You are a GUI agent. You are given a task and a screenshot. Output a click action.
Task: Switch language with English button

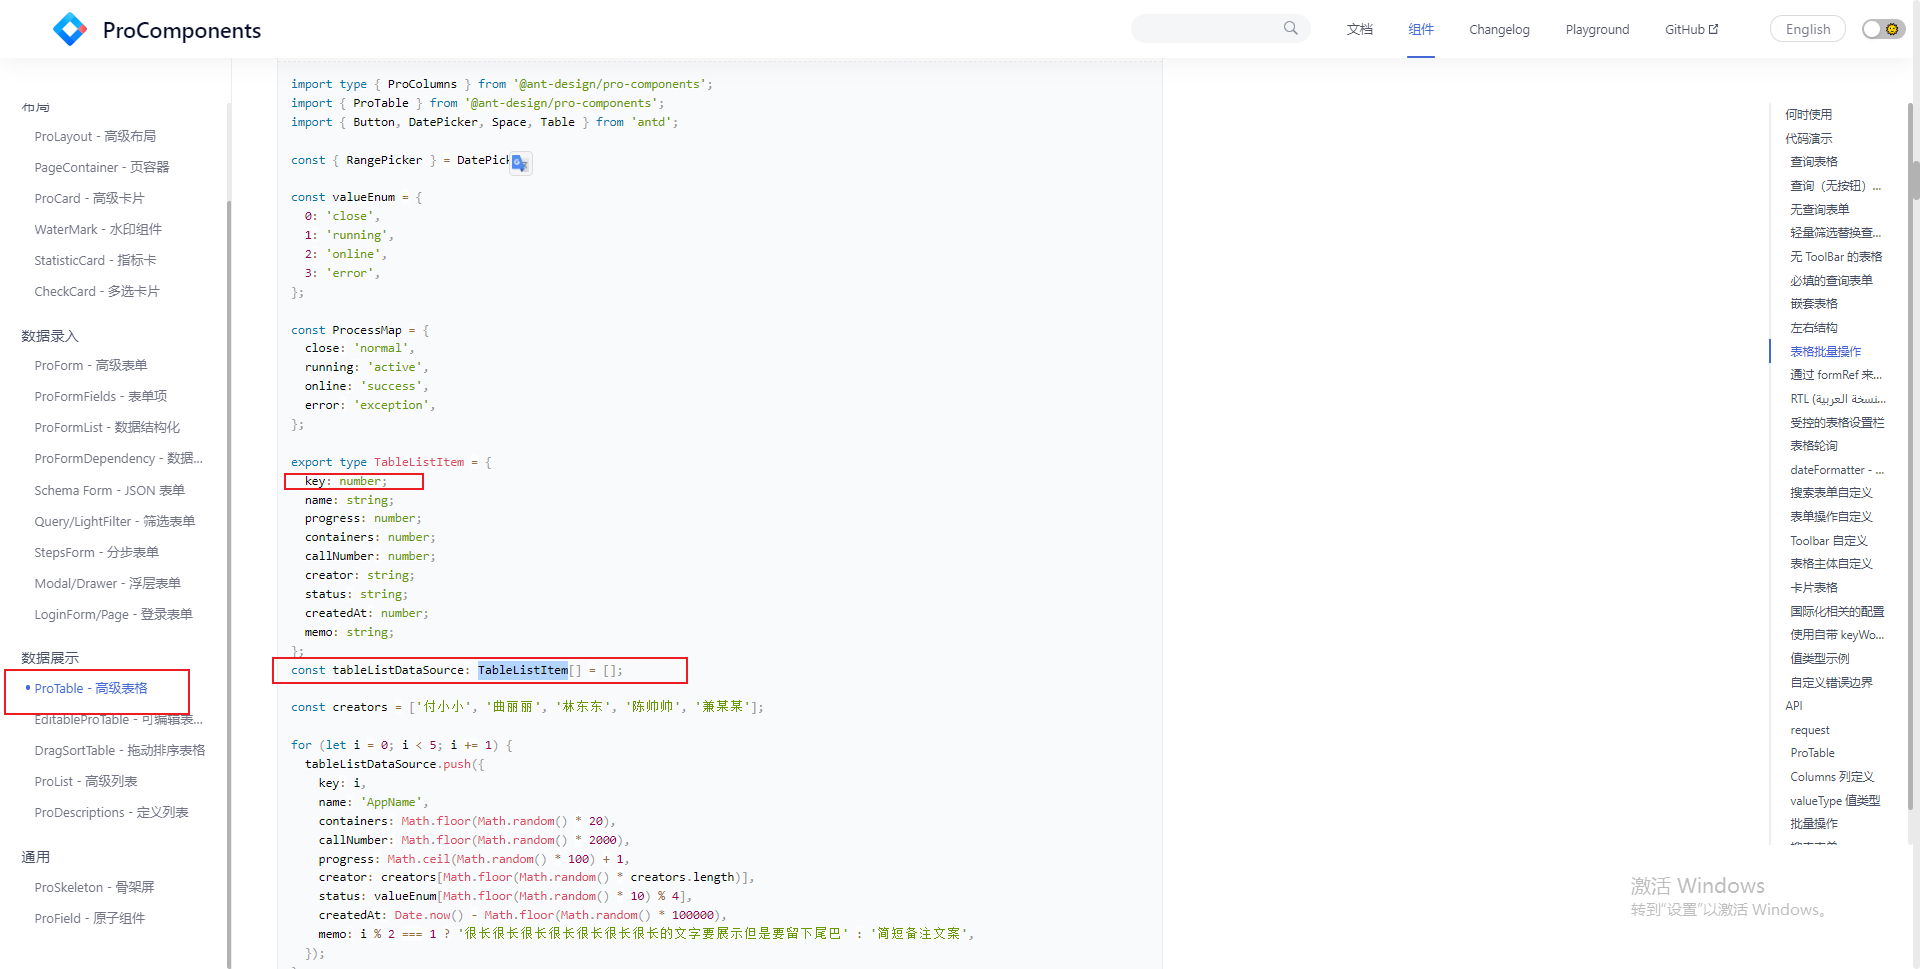(1808, 29)
